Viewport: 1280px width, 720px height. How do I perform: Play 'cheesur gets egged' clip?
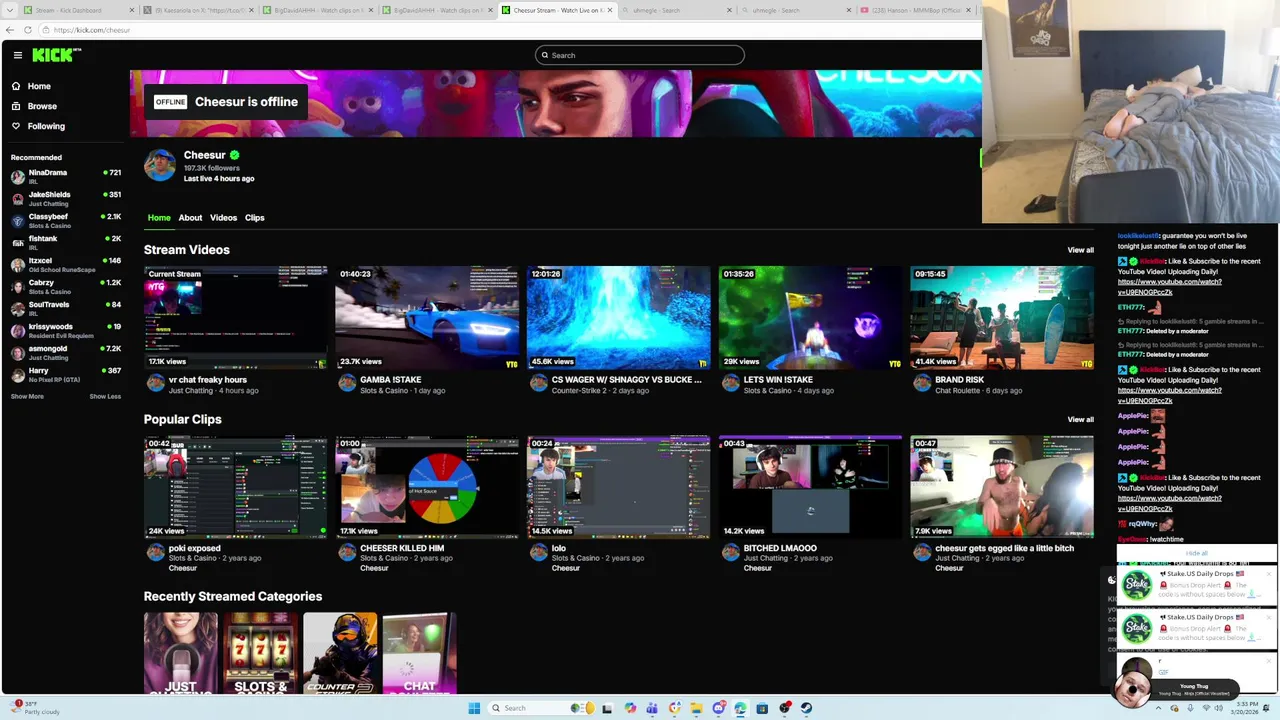(1002, 487)
